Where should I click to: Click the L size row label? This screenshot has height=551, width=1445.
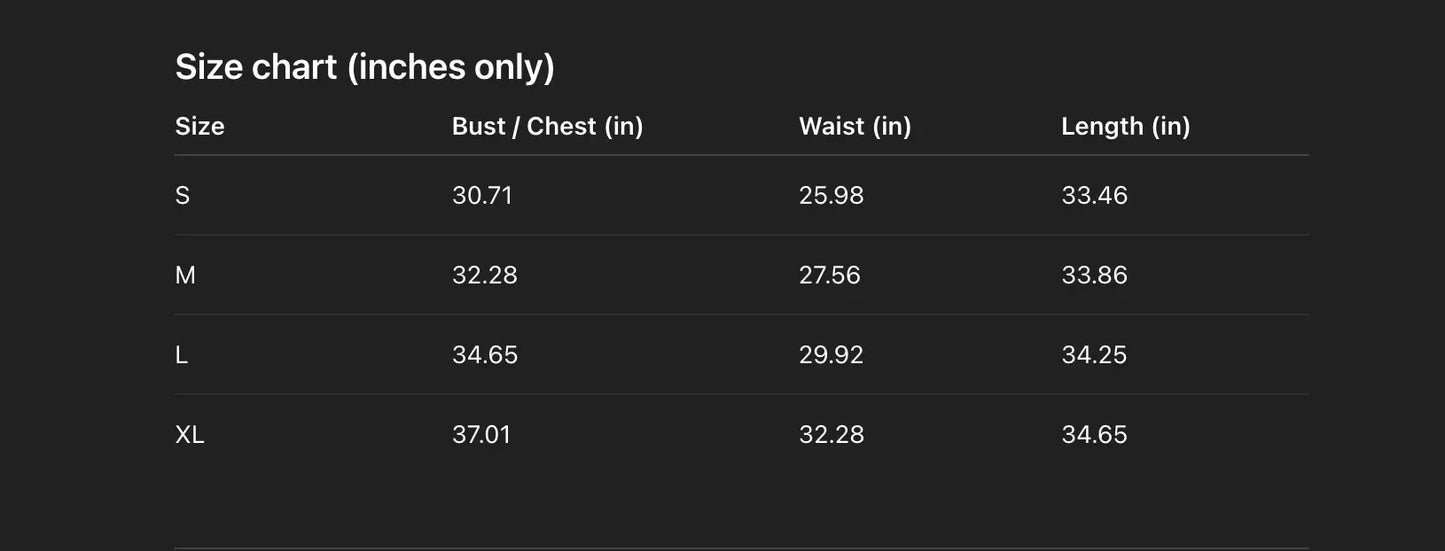click(x=181, y=355)
